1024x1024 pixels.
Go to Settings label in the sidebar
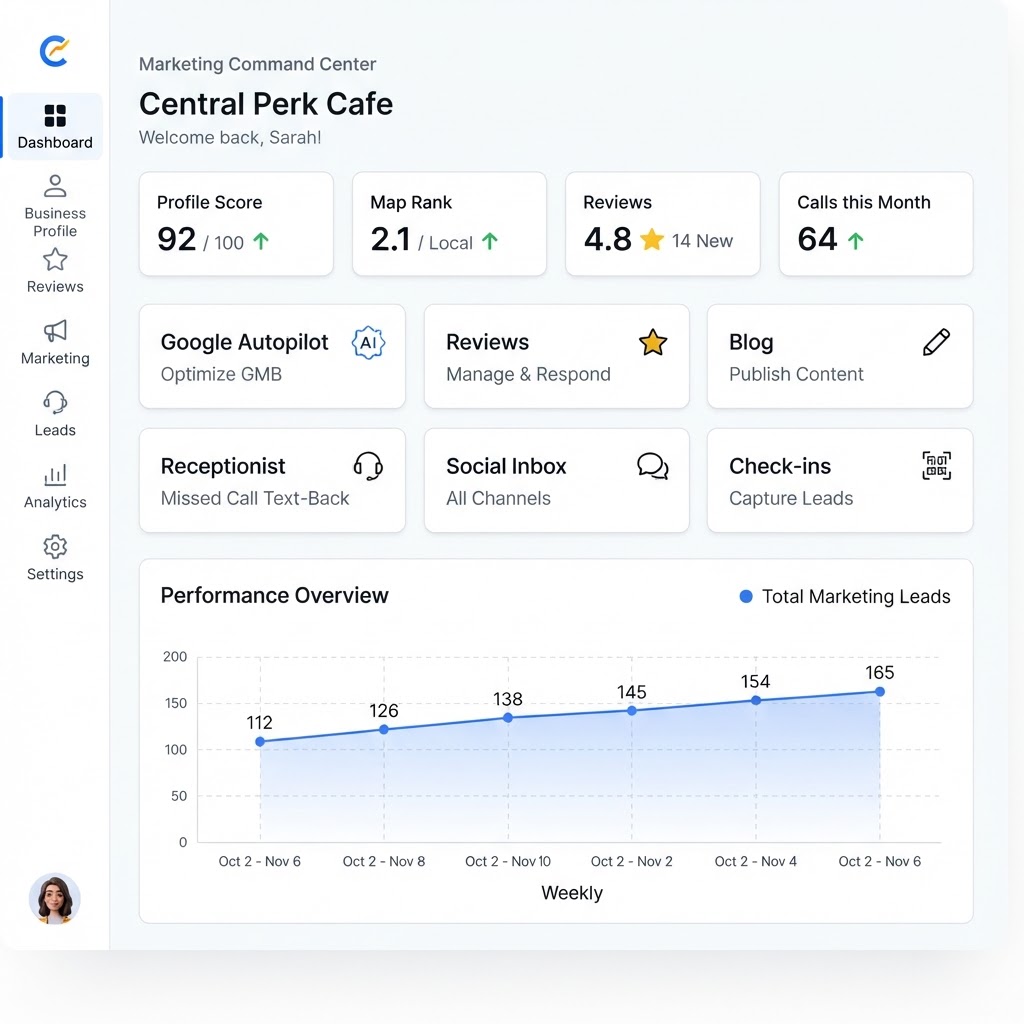[x=55, y=574]
